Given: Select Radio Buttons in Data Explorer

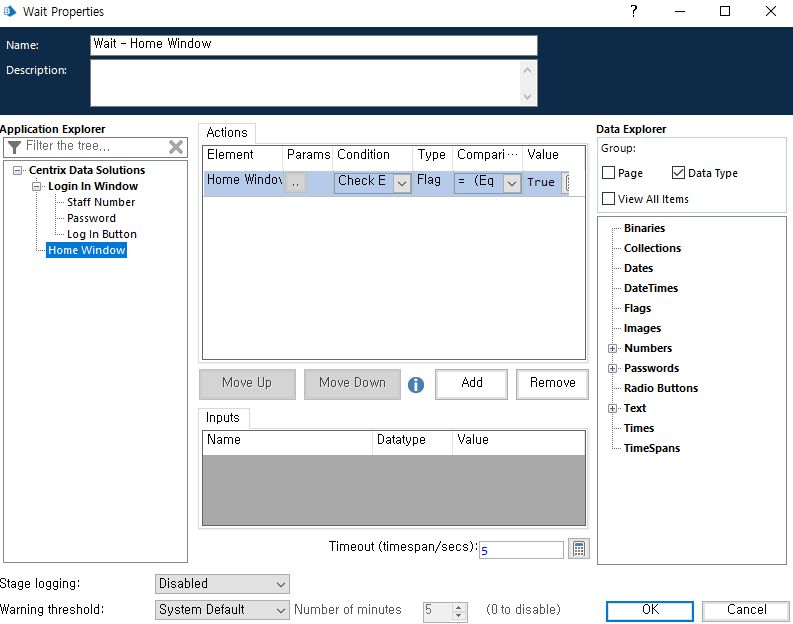Looking at the screenshot, I should [x=660, y=388].
